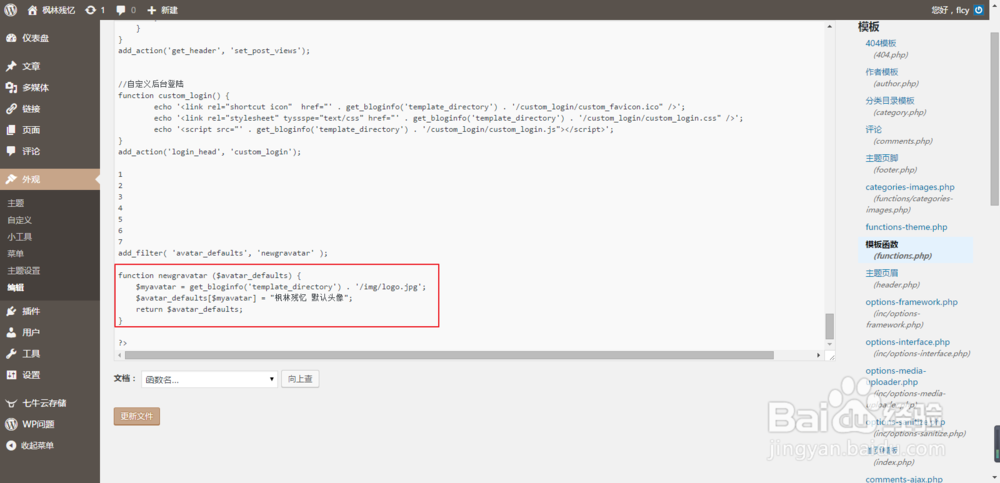Click the 七牛云存储 icon
The image size is (1000, 483).
pos(11,403)
